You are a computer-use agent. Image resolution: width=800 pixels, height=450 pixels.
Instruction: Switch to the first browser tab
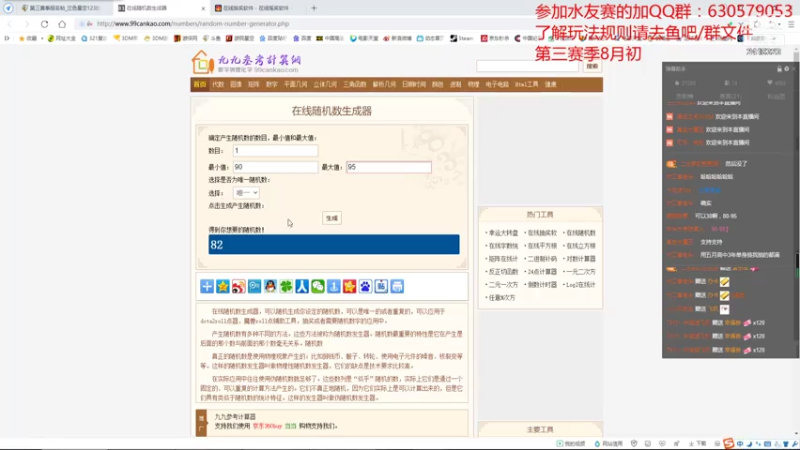pyautogui.click(x=61, y=8)
